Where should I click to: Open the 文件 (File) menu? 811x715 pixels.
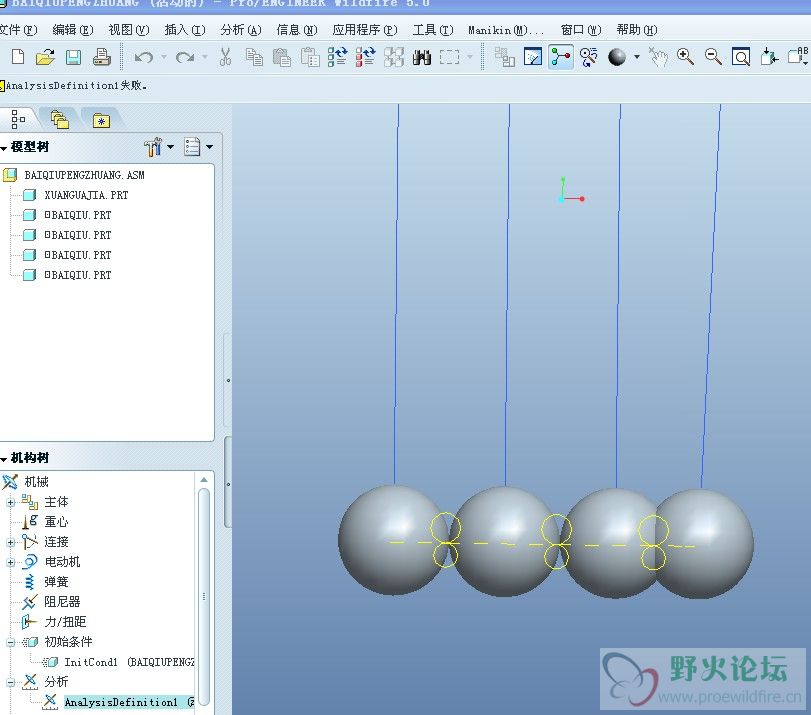19,30
